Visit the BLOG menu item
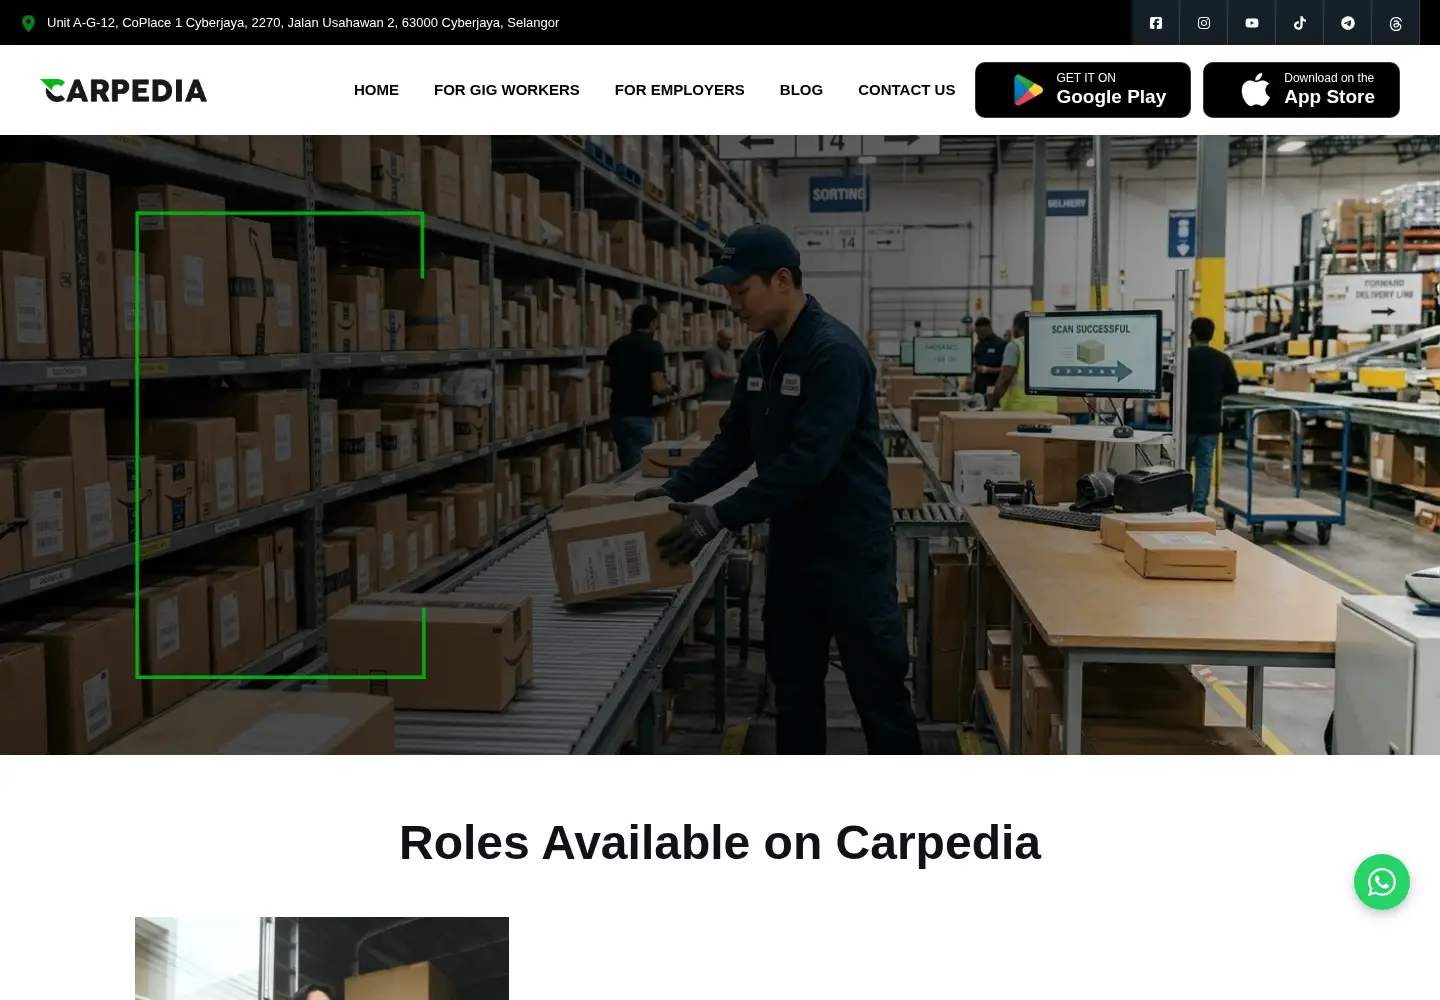Image resolution: width=1440 pixels, height=1000 pixels. pyautogui.click(x=801, y=90)
